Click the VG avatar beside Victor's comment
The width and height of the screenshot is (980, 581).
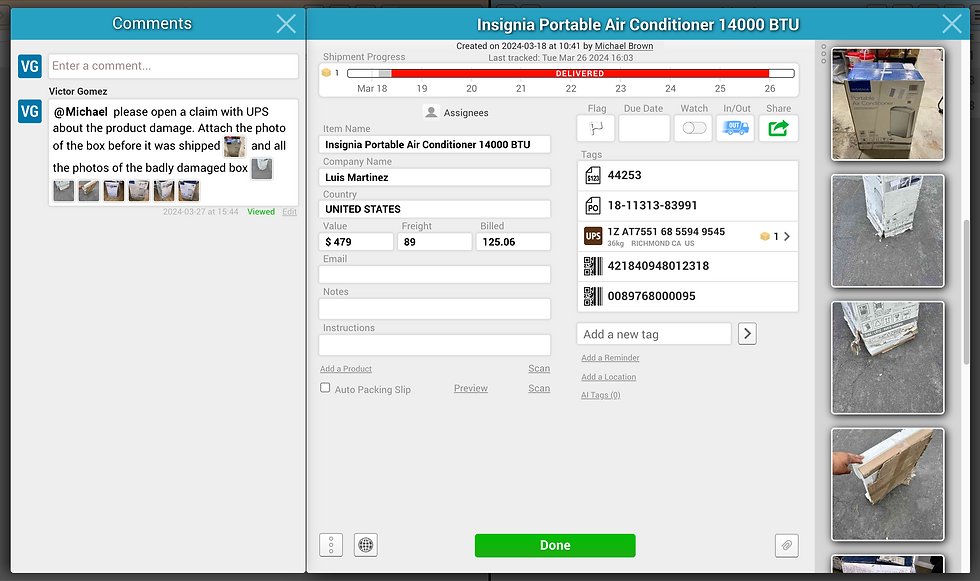[x=29, y=112]
